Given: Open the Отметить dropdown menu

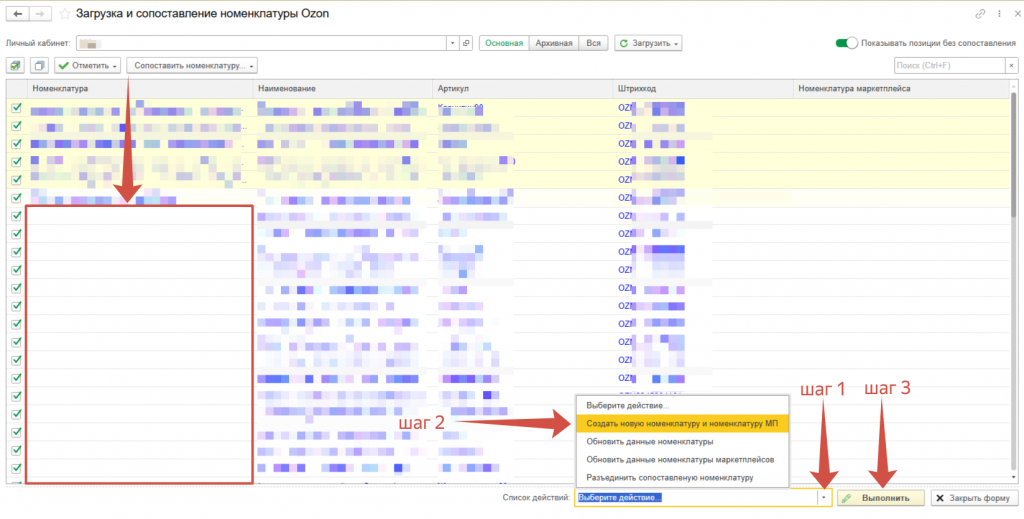Looking at the screenshot, I should point(88,65).
